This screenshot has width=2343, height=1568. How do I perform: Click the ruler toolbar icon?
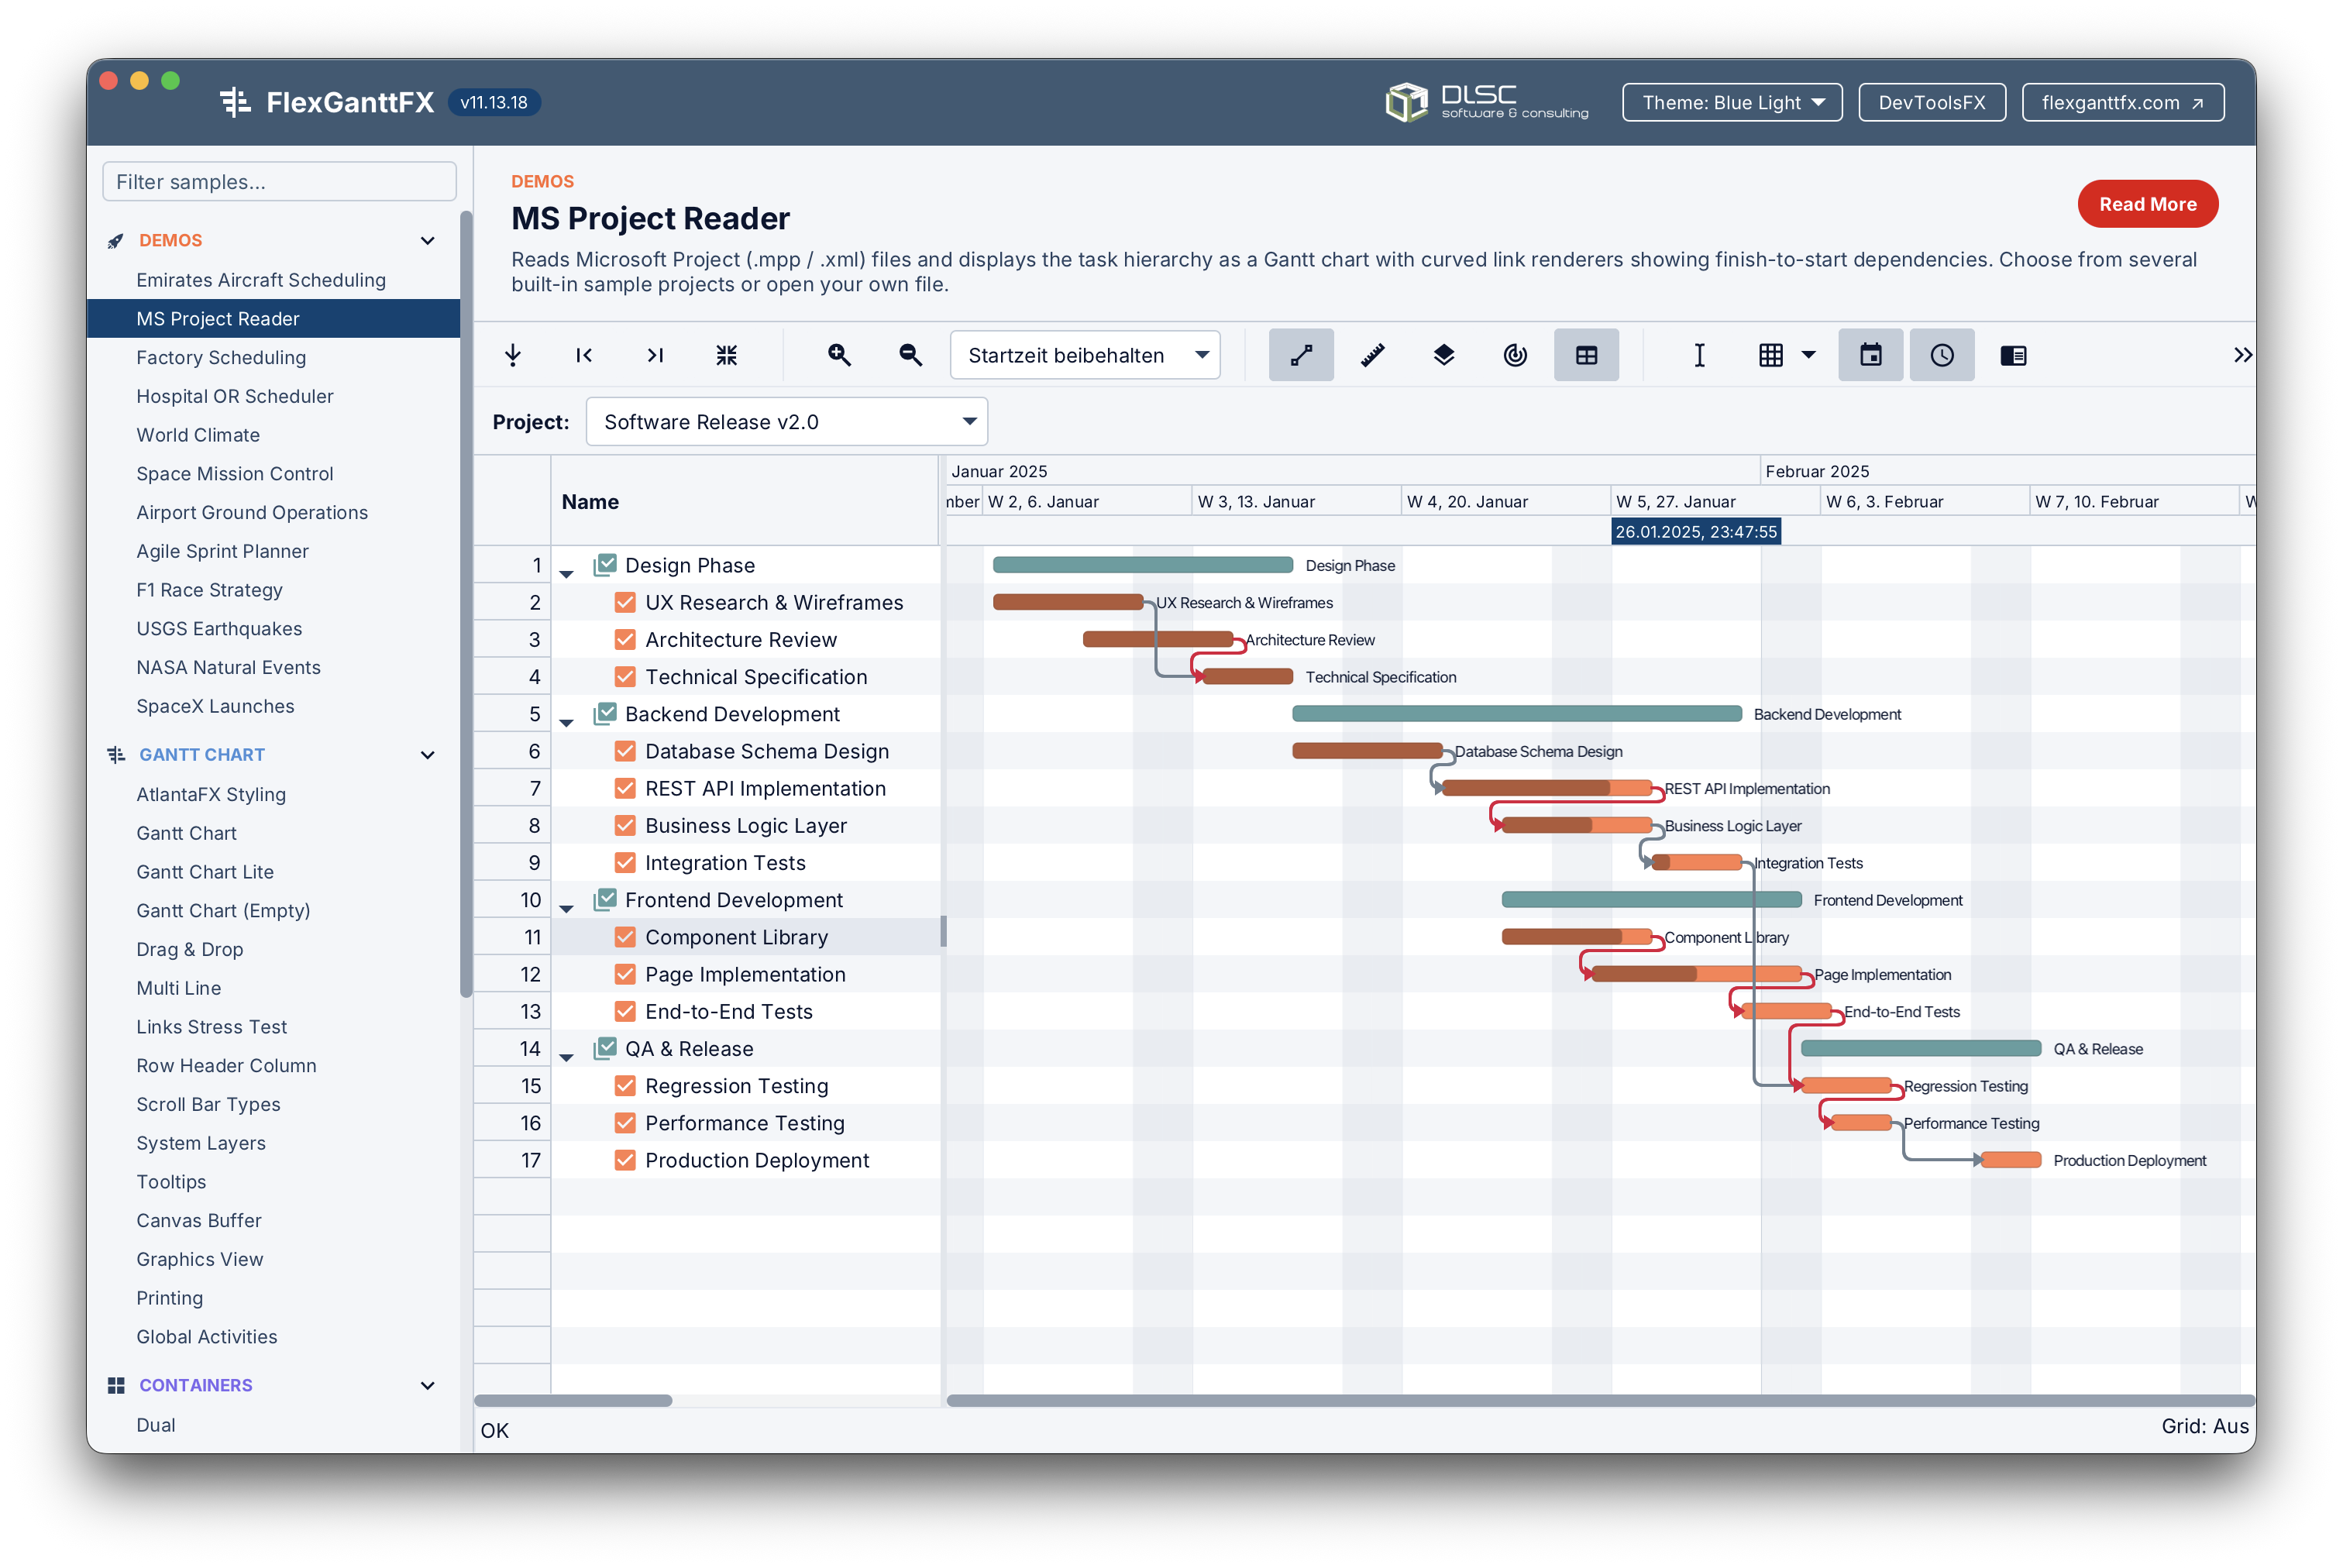1372,355
